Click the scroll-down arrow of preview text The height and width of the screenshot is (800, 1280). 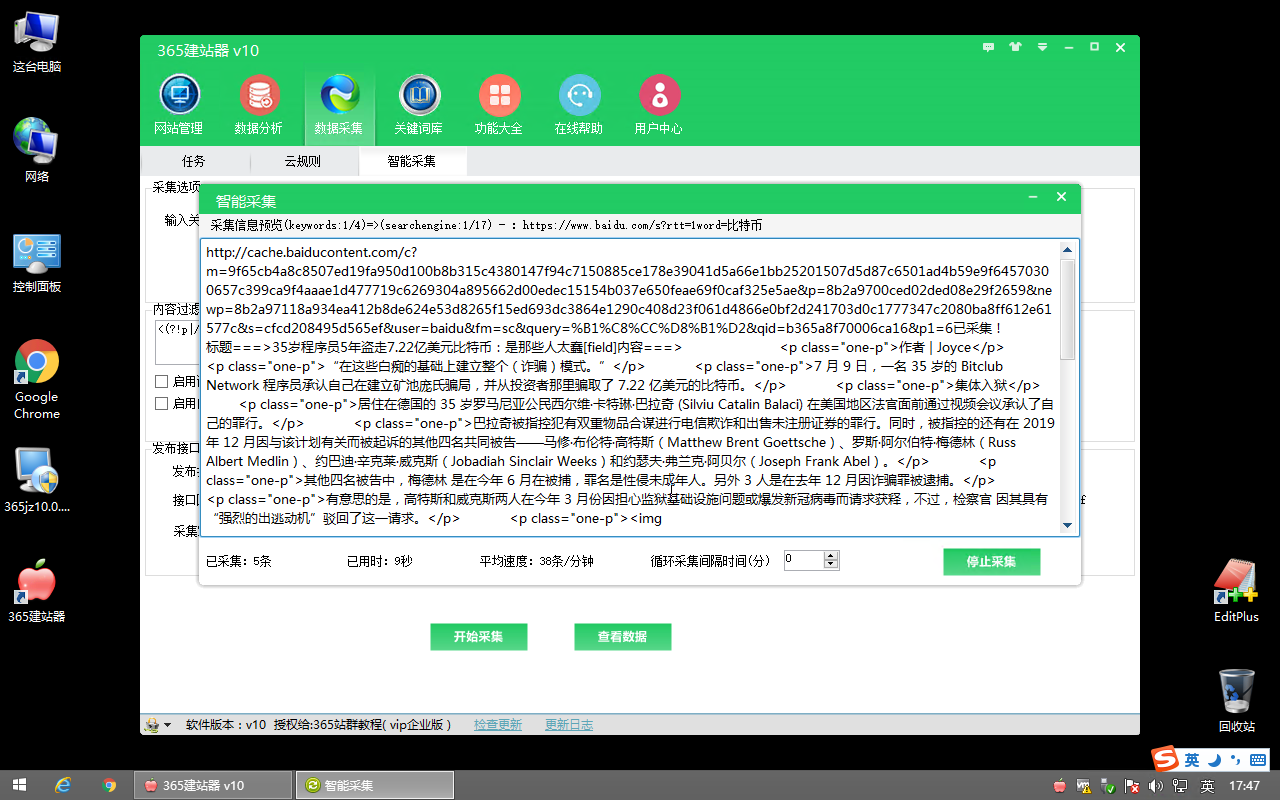coord(1067,525)
